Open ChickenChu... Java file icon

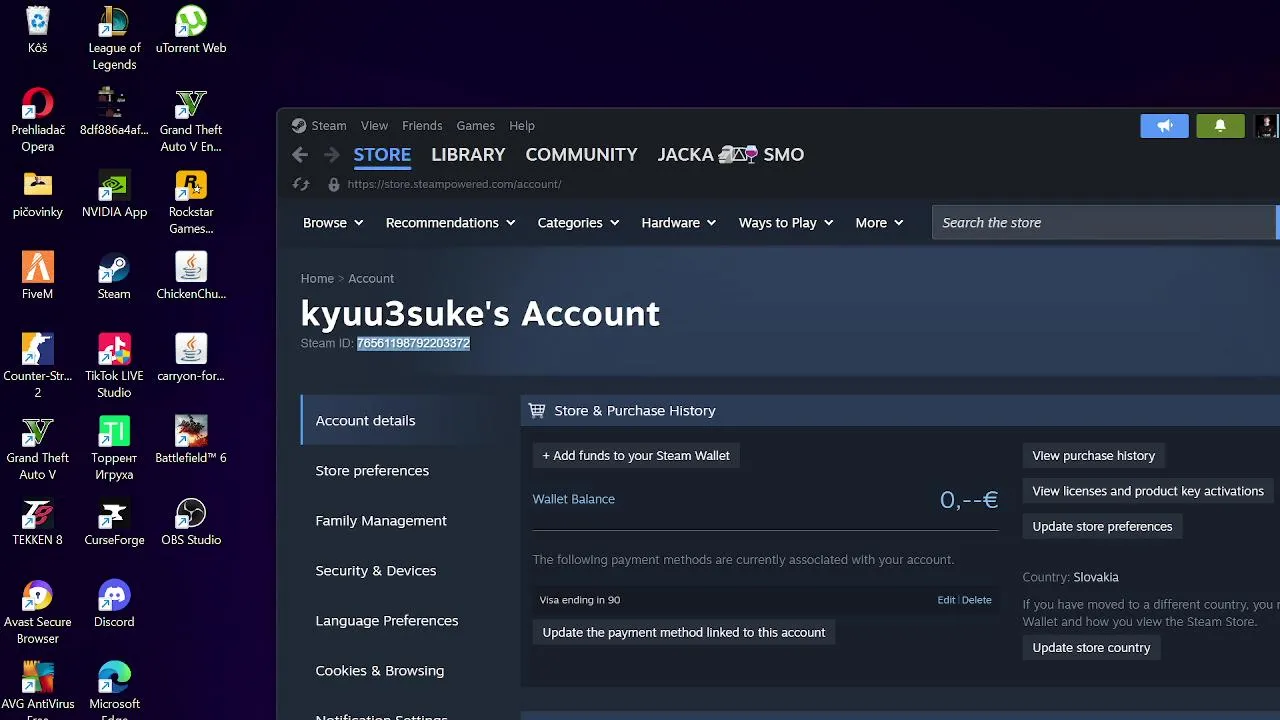pyautogui.click(x=191, y=276)
